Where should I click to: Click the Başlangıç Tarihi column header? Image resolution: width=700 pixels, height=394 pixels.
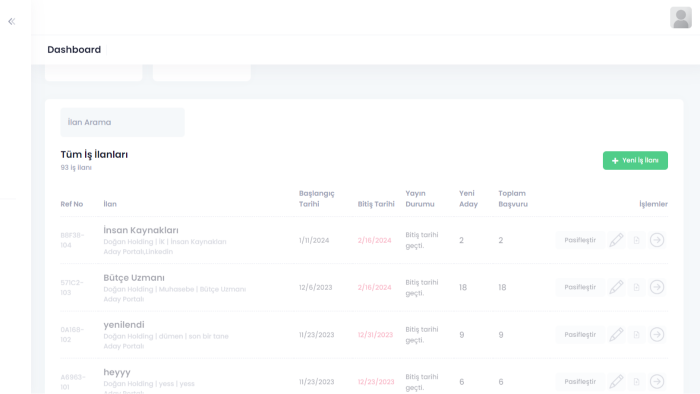[317, 199]
